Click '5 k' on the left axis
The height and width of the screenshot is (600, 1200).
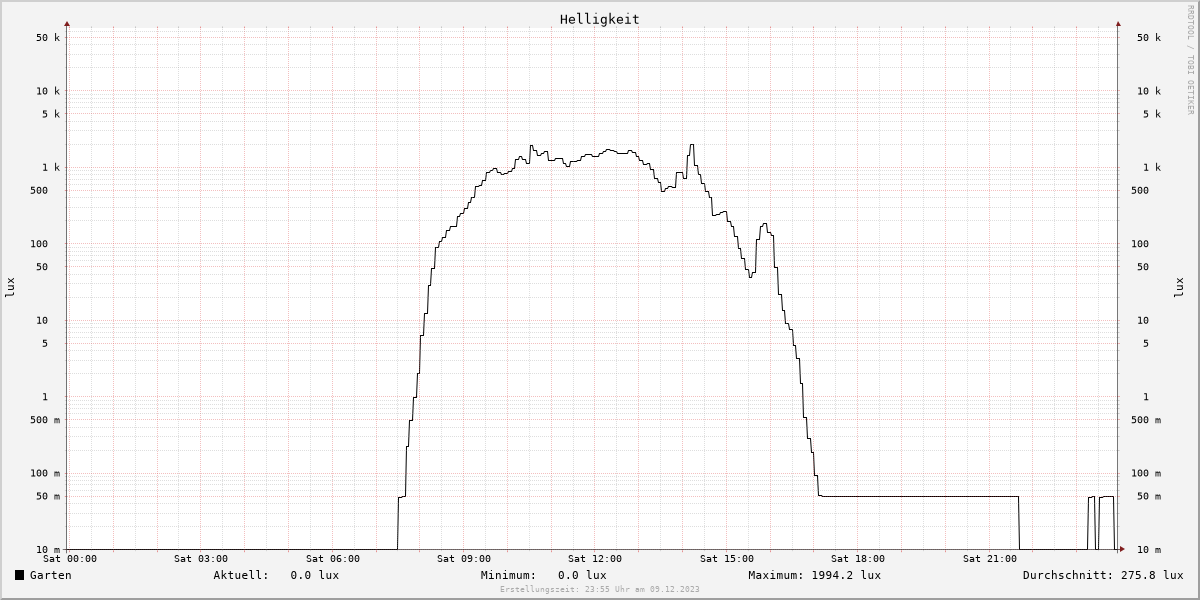pos(51,114)
